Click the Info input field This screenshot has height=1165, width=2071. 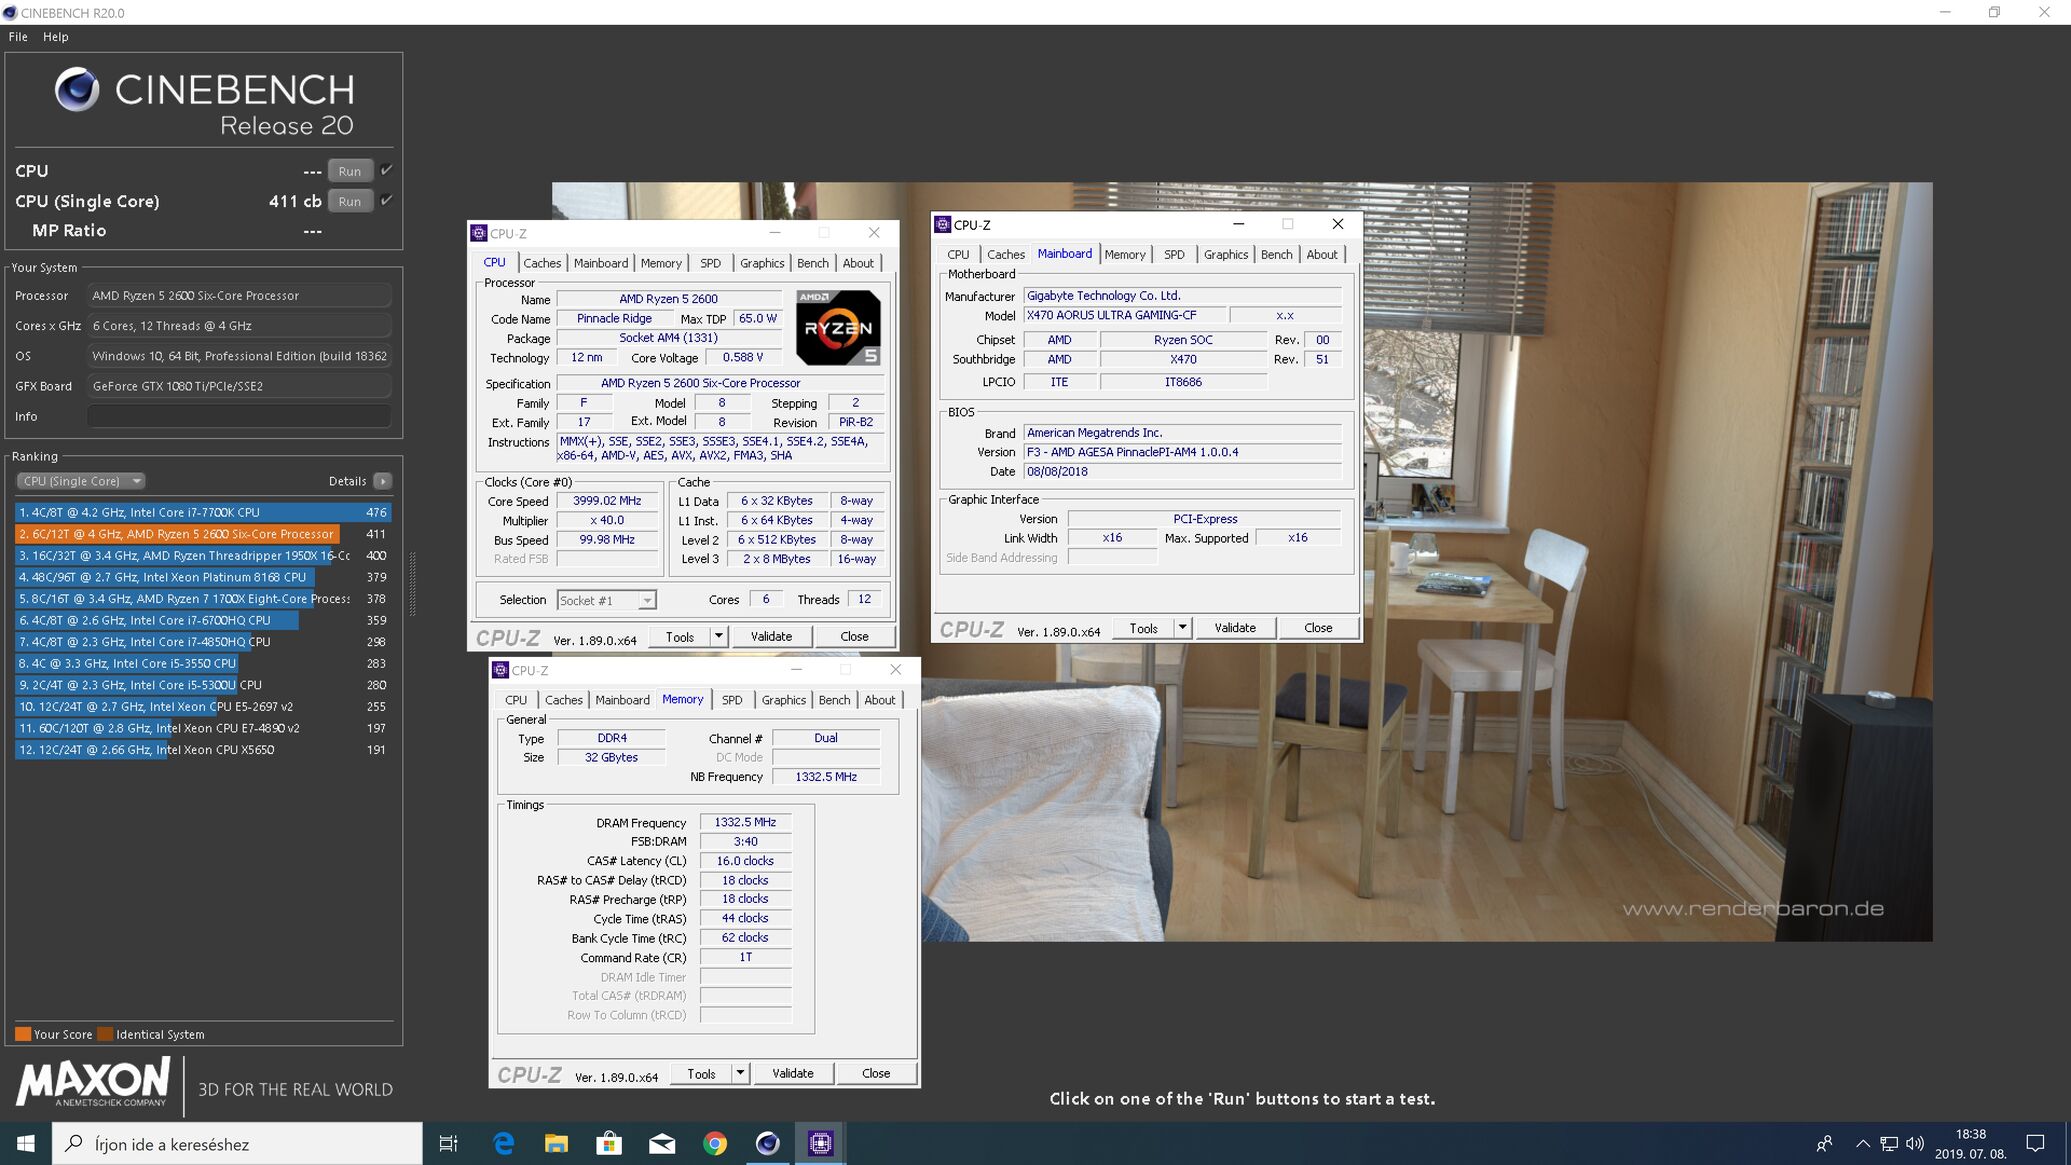point(239,416)
